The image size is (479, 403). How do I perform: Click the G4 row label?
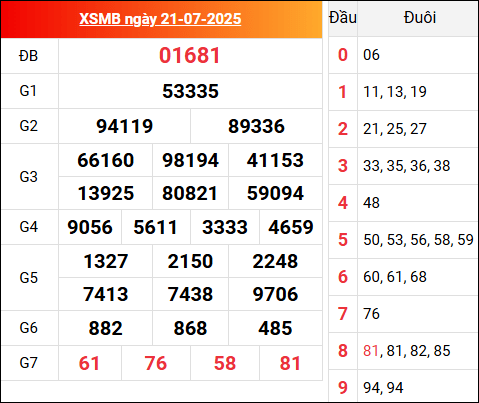(29, 227)
